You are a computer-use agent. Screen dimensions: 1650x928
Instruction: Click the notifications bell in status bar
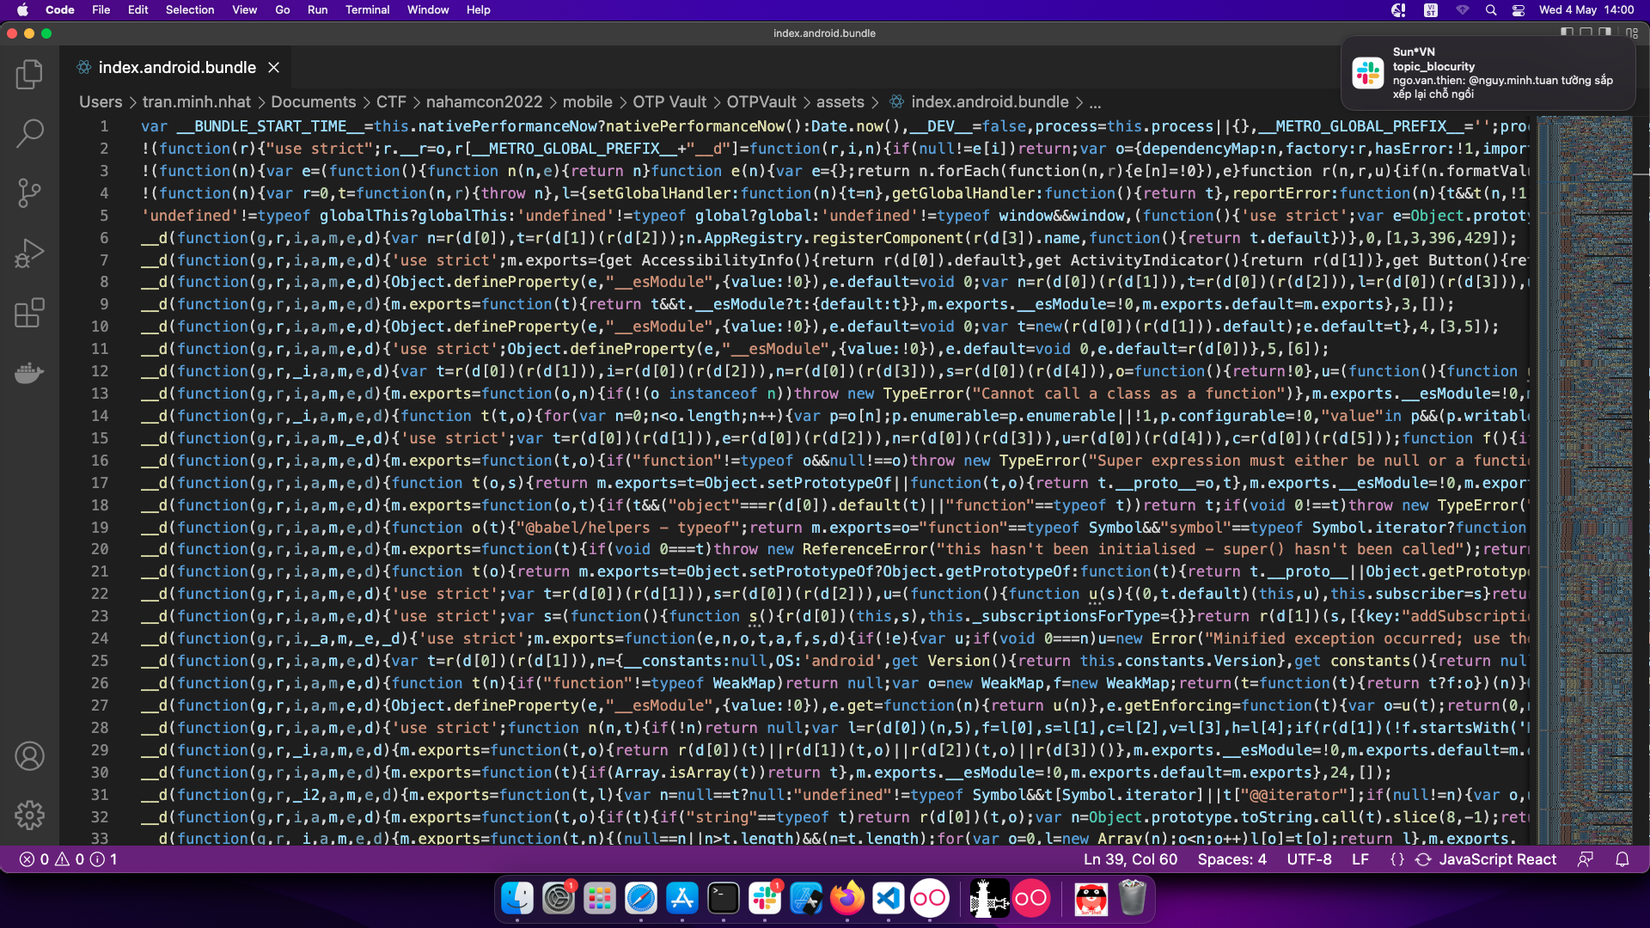point(1622,859)
